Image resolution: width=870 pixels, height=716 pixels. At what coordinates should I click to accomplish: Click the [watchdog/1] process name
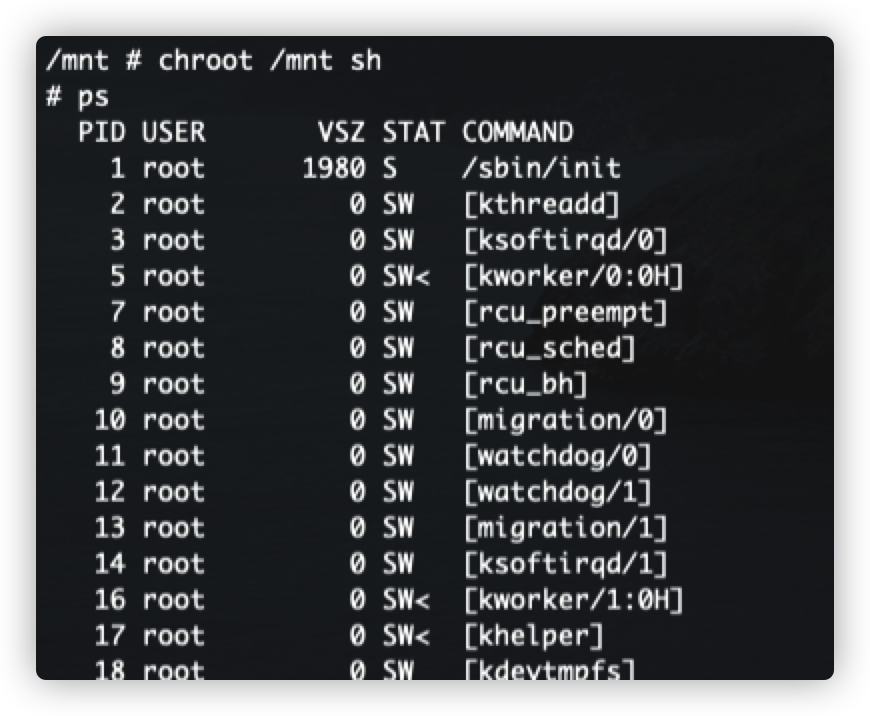558,492
